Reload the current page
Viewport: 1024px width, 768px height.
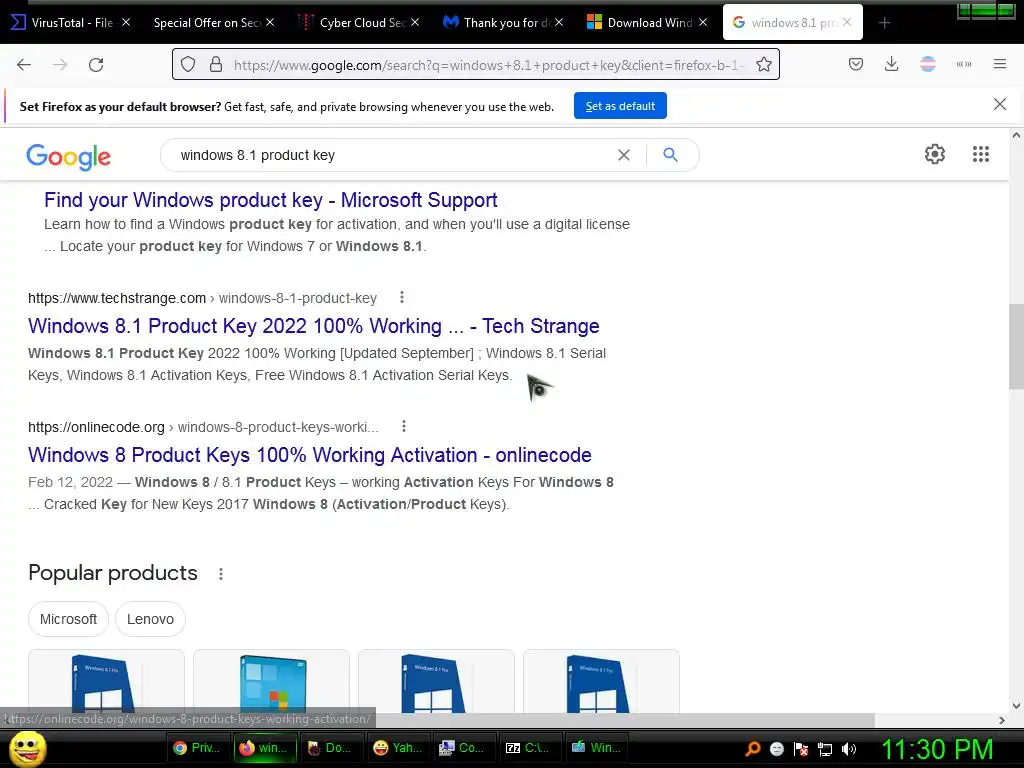coord(96,65)
